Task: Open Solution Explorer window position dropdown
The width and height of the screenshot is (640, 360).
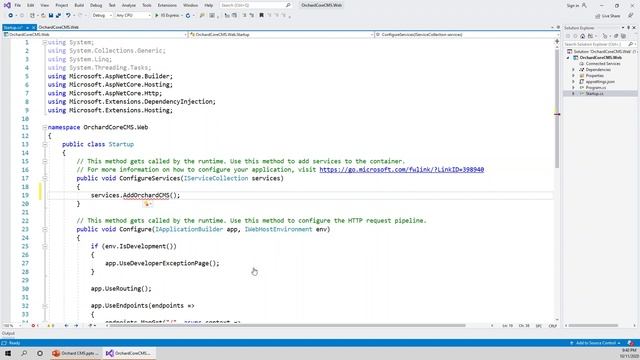Action: point(623,28)
